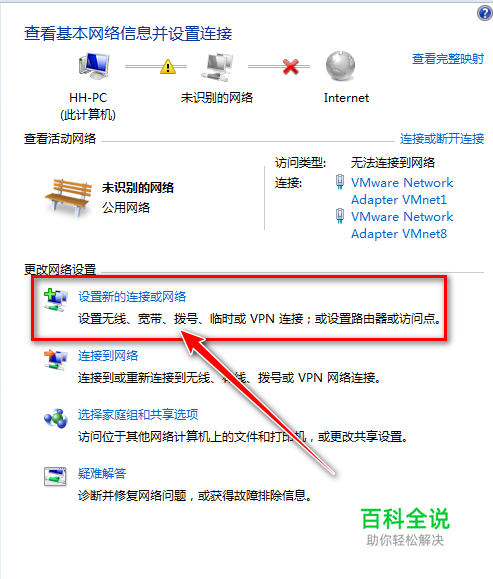
Task: Click the VMnet1 adapter plug icon
Action: click(340, 182)
